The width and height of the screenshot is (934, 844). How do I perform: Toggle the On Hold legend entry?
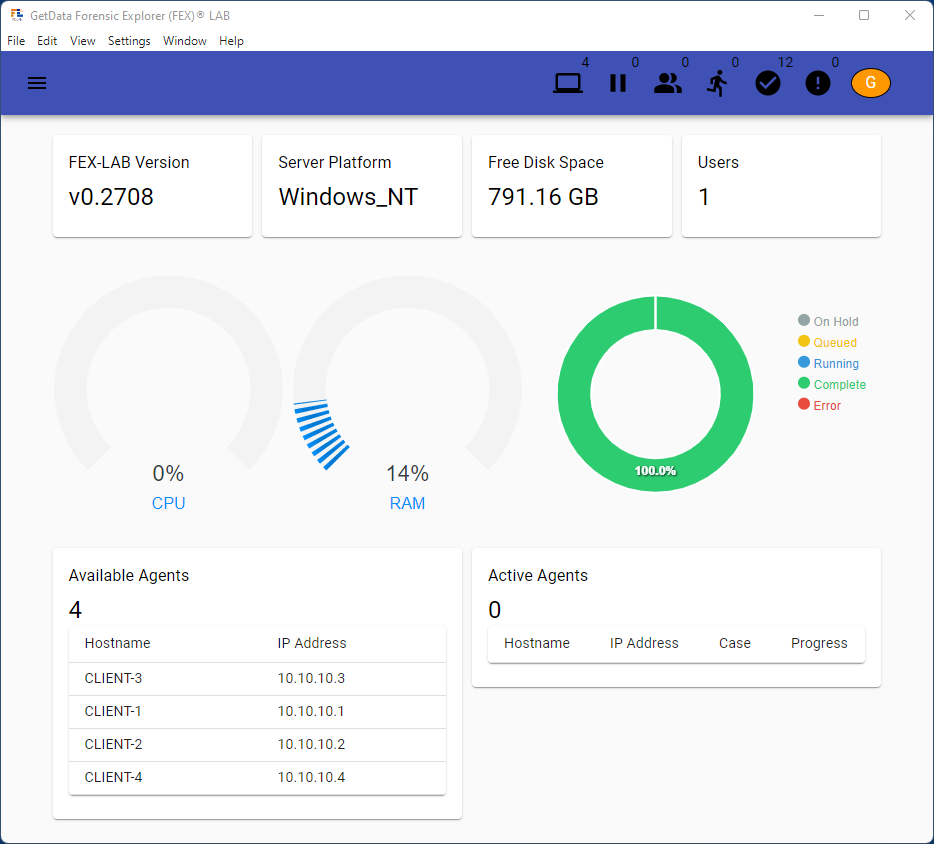[828, 321]
